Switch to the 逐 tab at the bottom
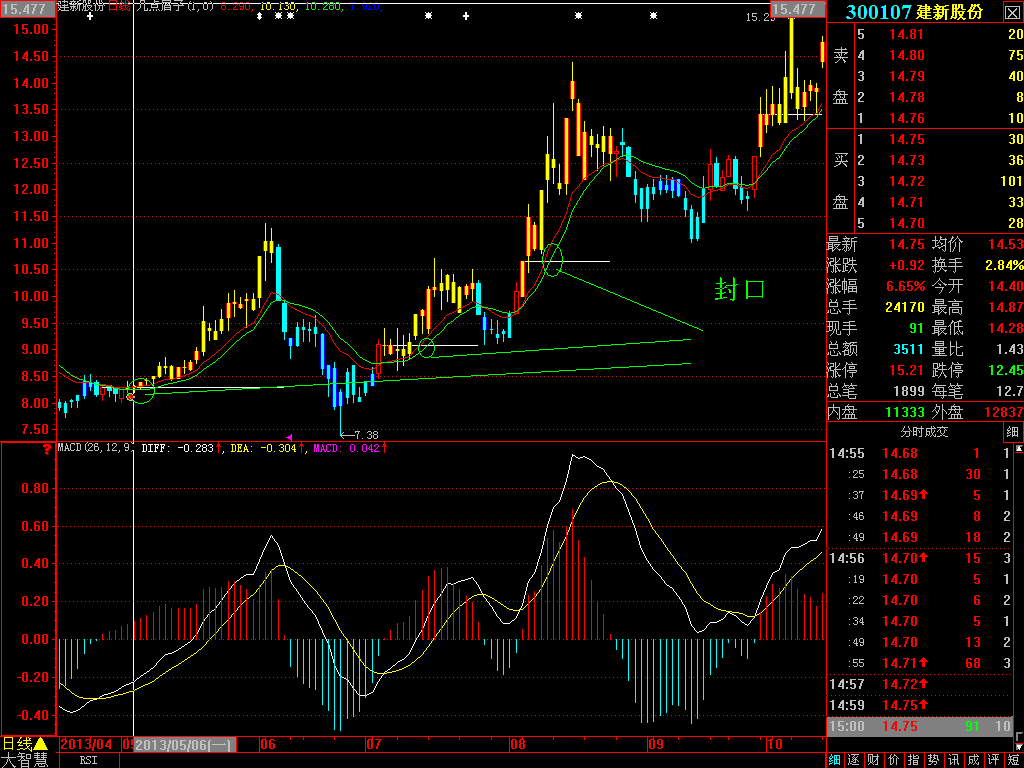 pos(854,760)
